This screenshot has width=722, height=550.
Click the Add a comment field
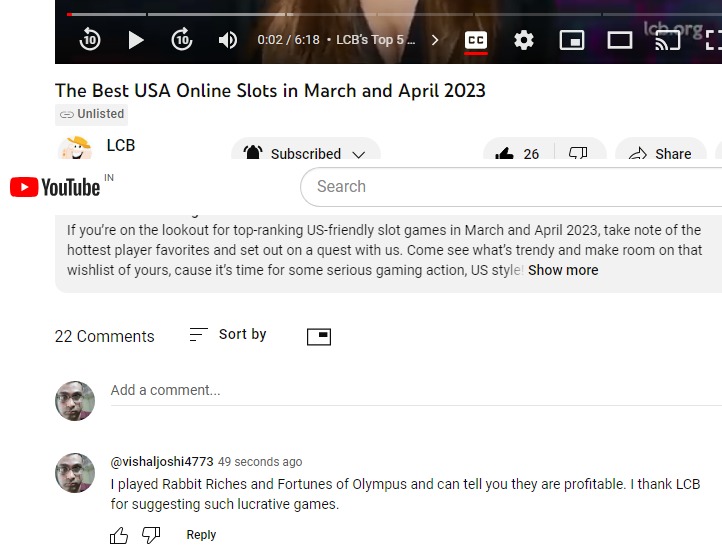click(416, 390)
